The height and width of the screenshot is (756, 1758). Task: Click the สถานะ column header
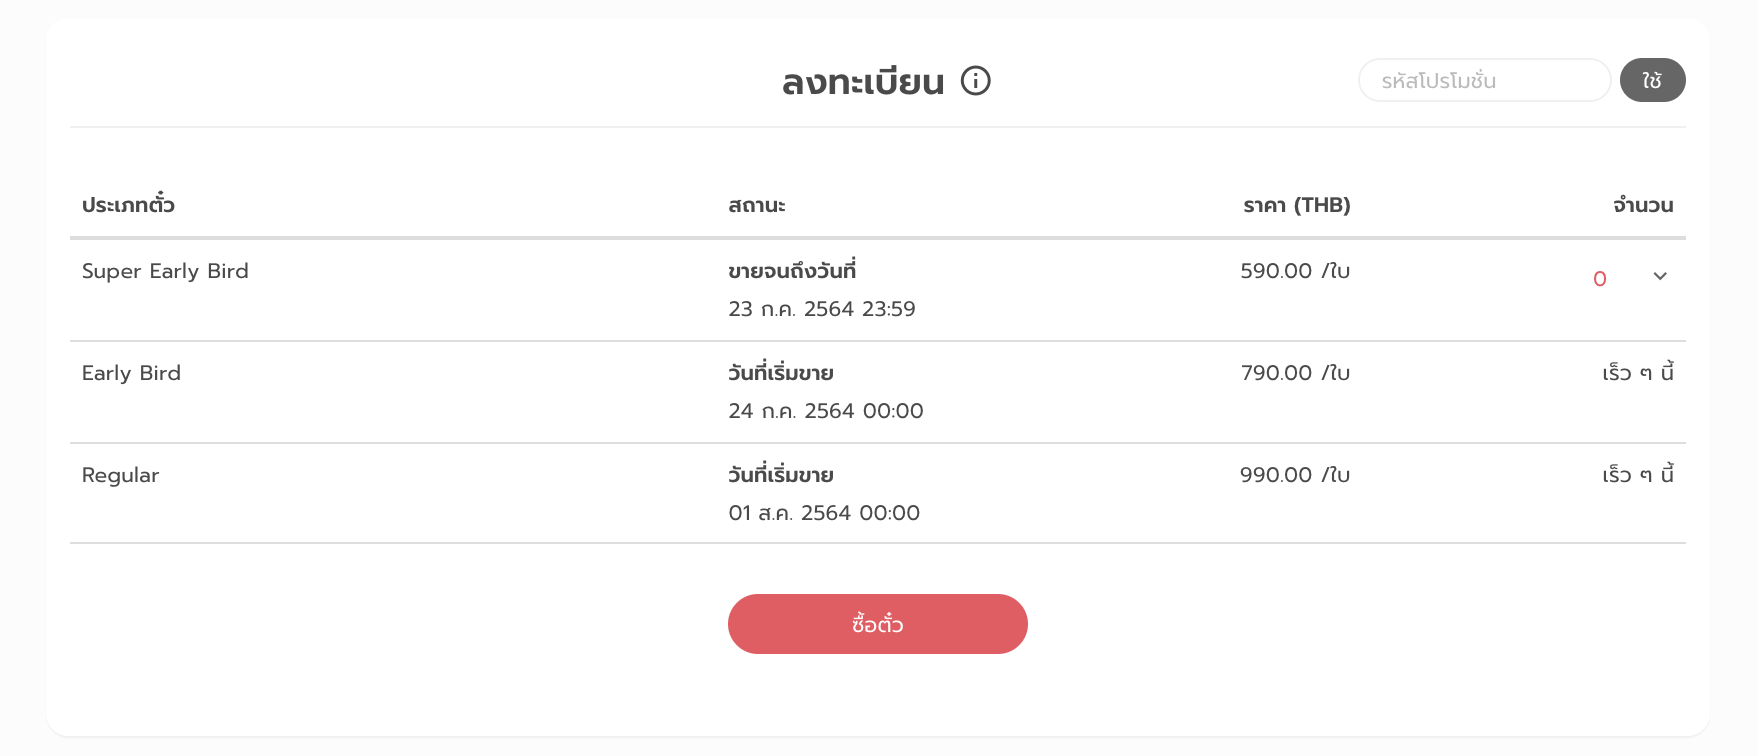tap(757, 205)
